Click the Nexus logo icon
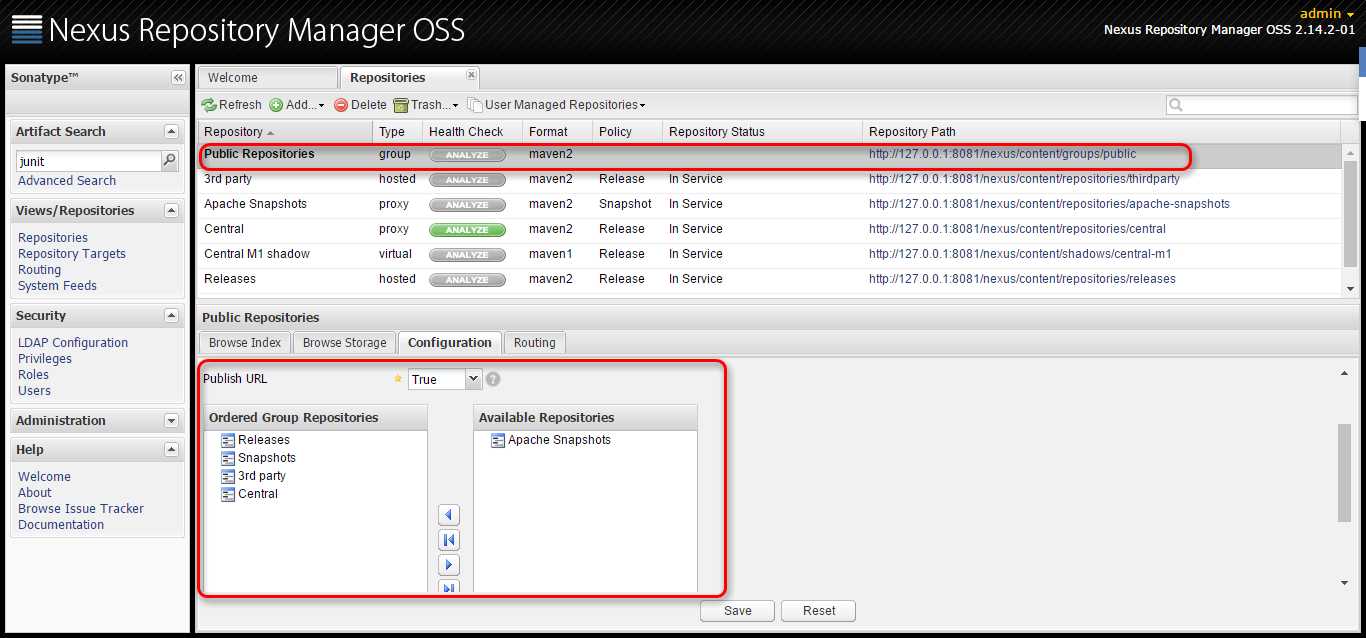The width and height of the screenshot is (1366, 638). tap(26, 29)
